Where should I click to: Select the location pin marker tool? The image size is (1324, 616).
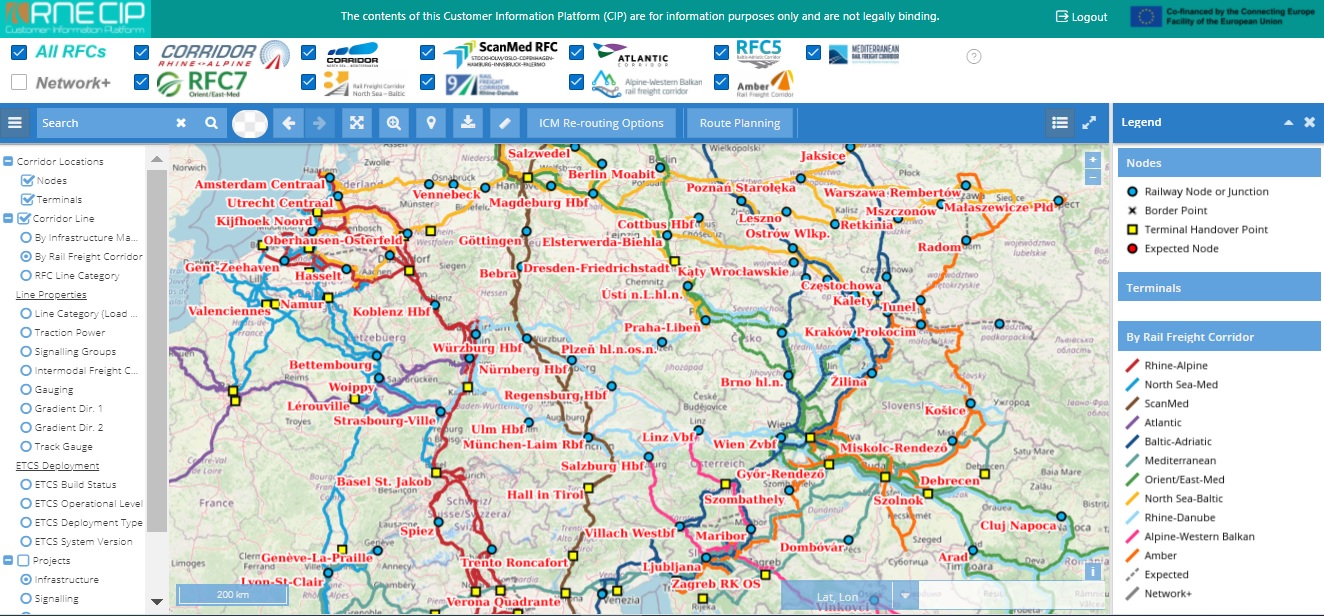[431, 123]
